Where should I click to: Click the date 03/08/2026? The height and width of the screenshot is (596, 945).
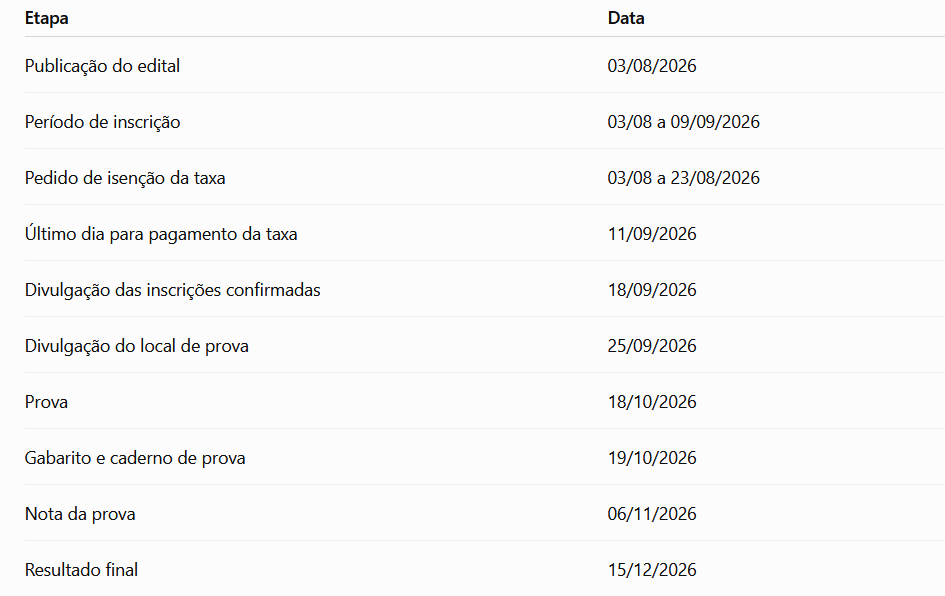[x=651, y=66]
